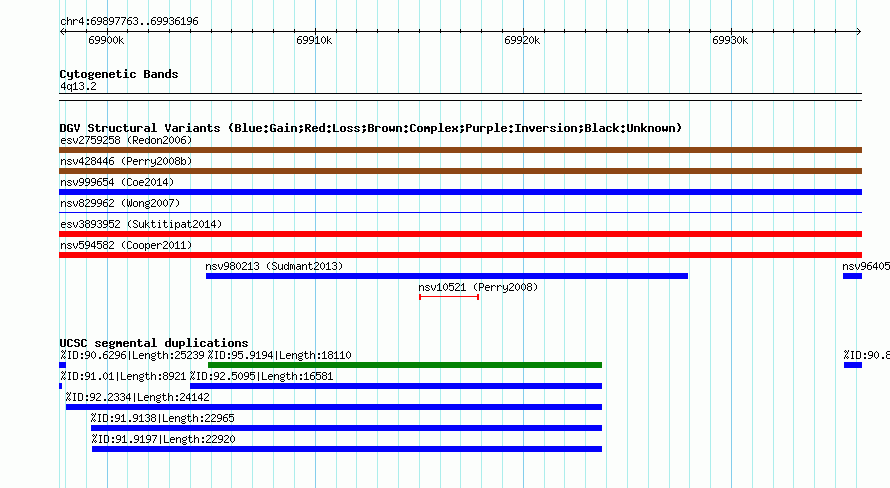Screen dimensions: 890x488
Task: Click the green 95.9194 segmental duplication bar
Action: pos(405,365)
